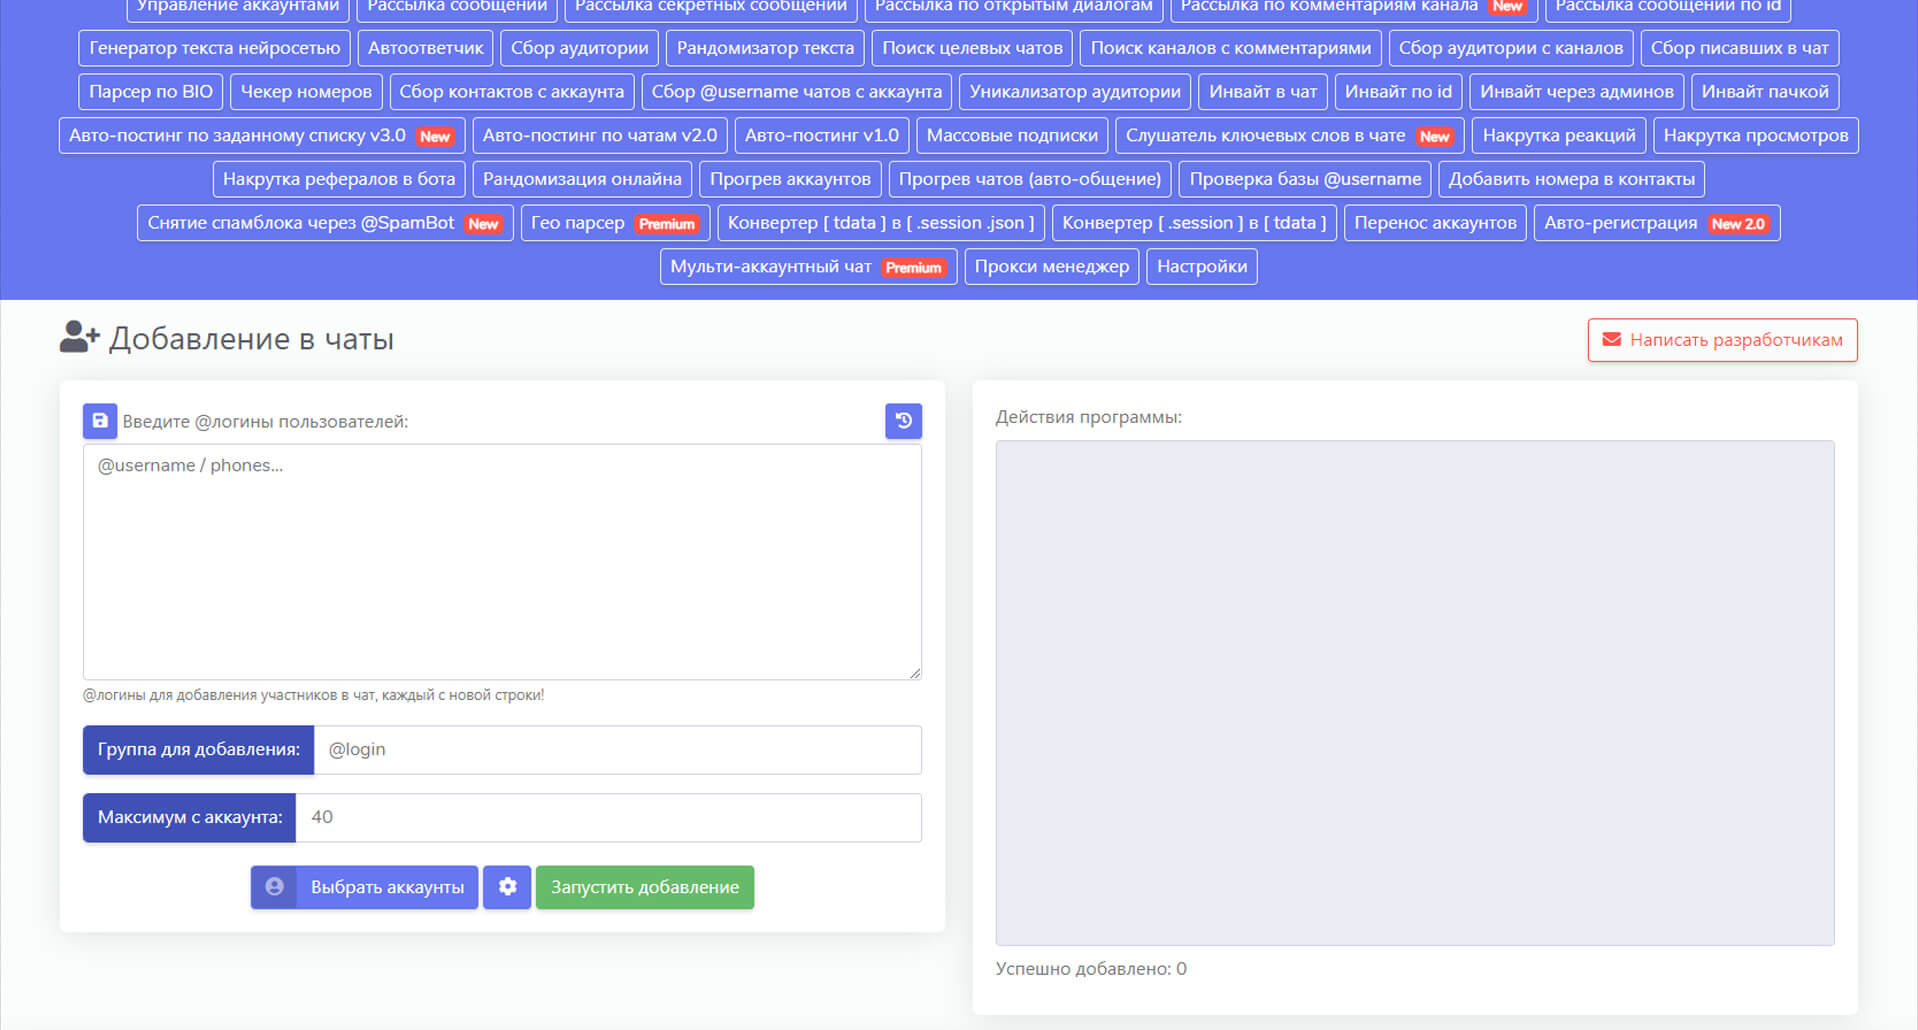Click the save icon beside the logins label

(x=100, y=421)
